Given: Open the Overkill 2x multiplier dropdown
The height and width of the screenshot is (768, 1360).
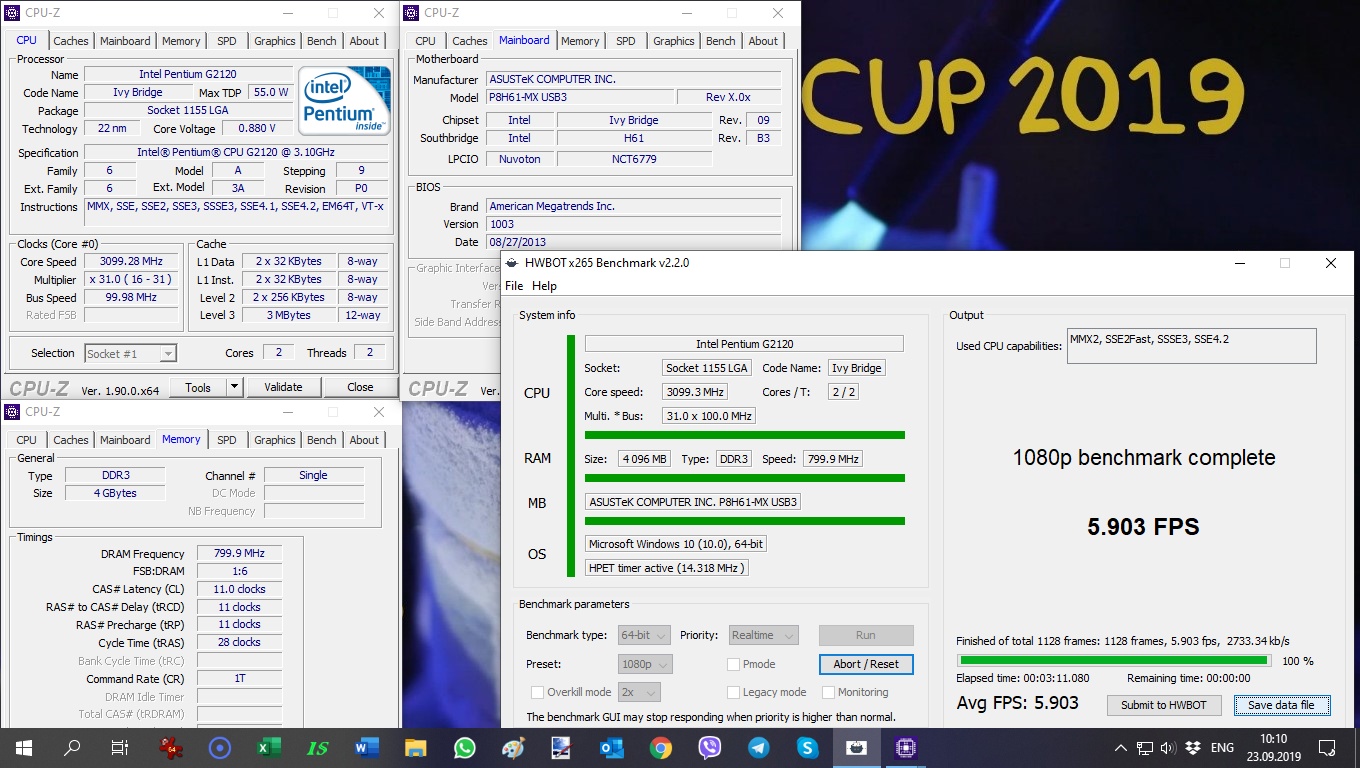Looking at the screenshot, I should (x=640, y=692).
